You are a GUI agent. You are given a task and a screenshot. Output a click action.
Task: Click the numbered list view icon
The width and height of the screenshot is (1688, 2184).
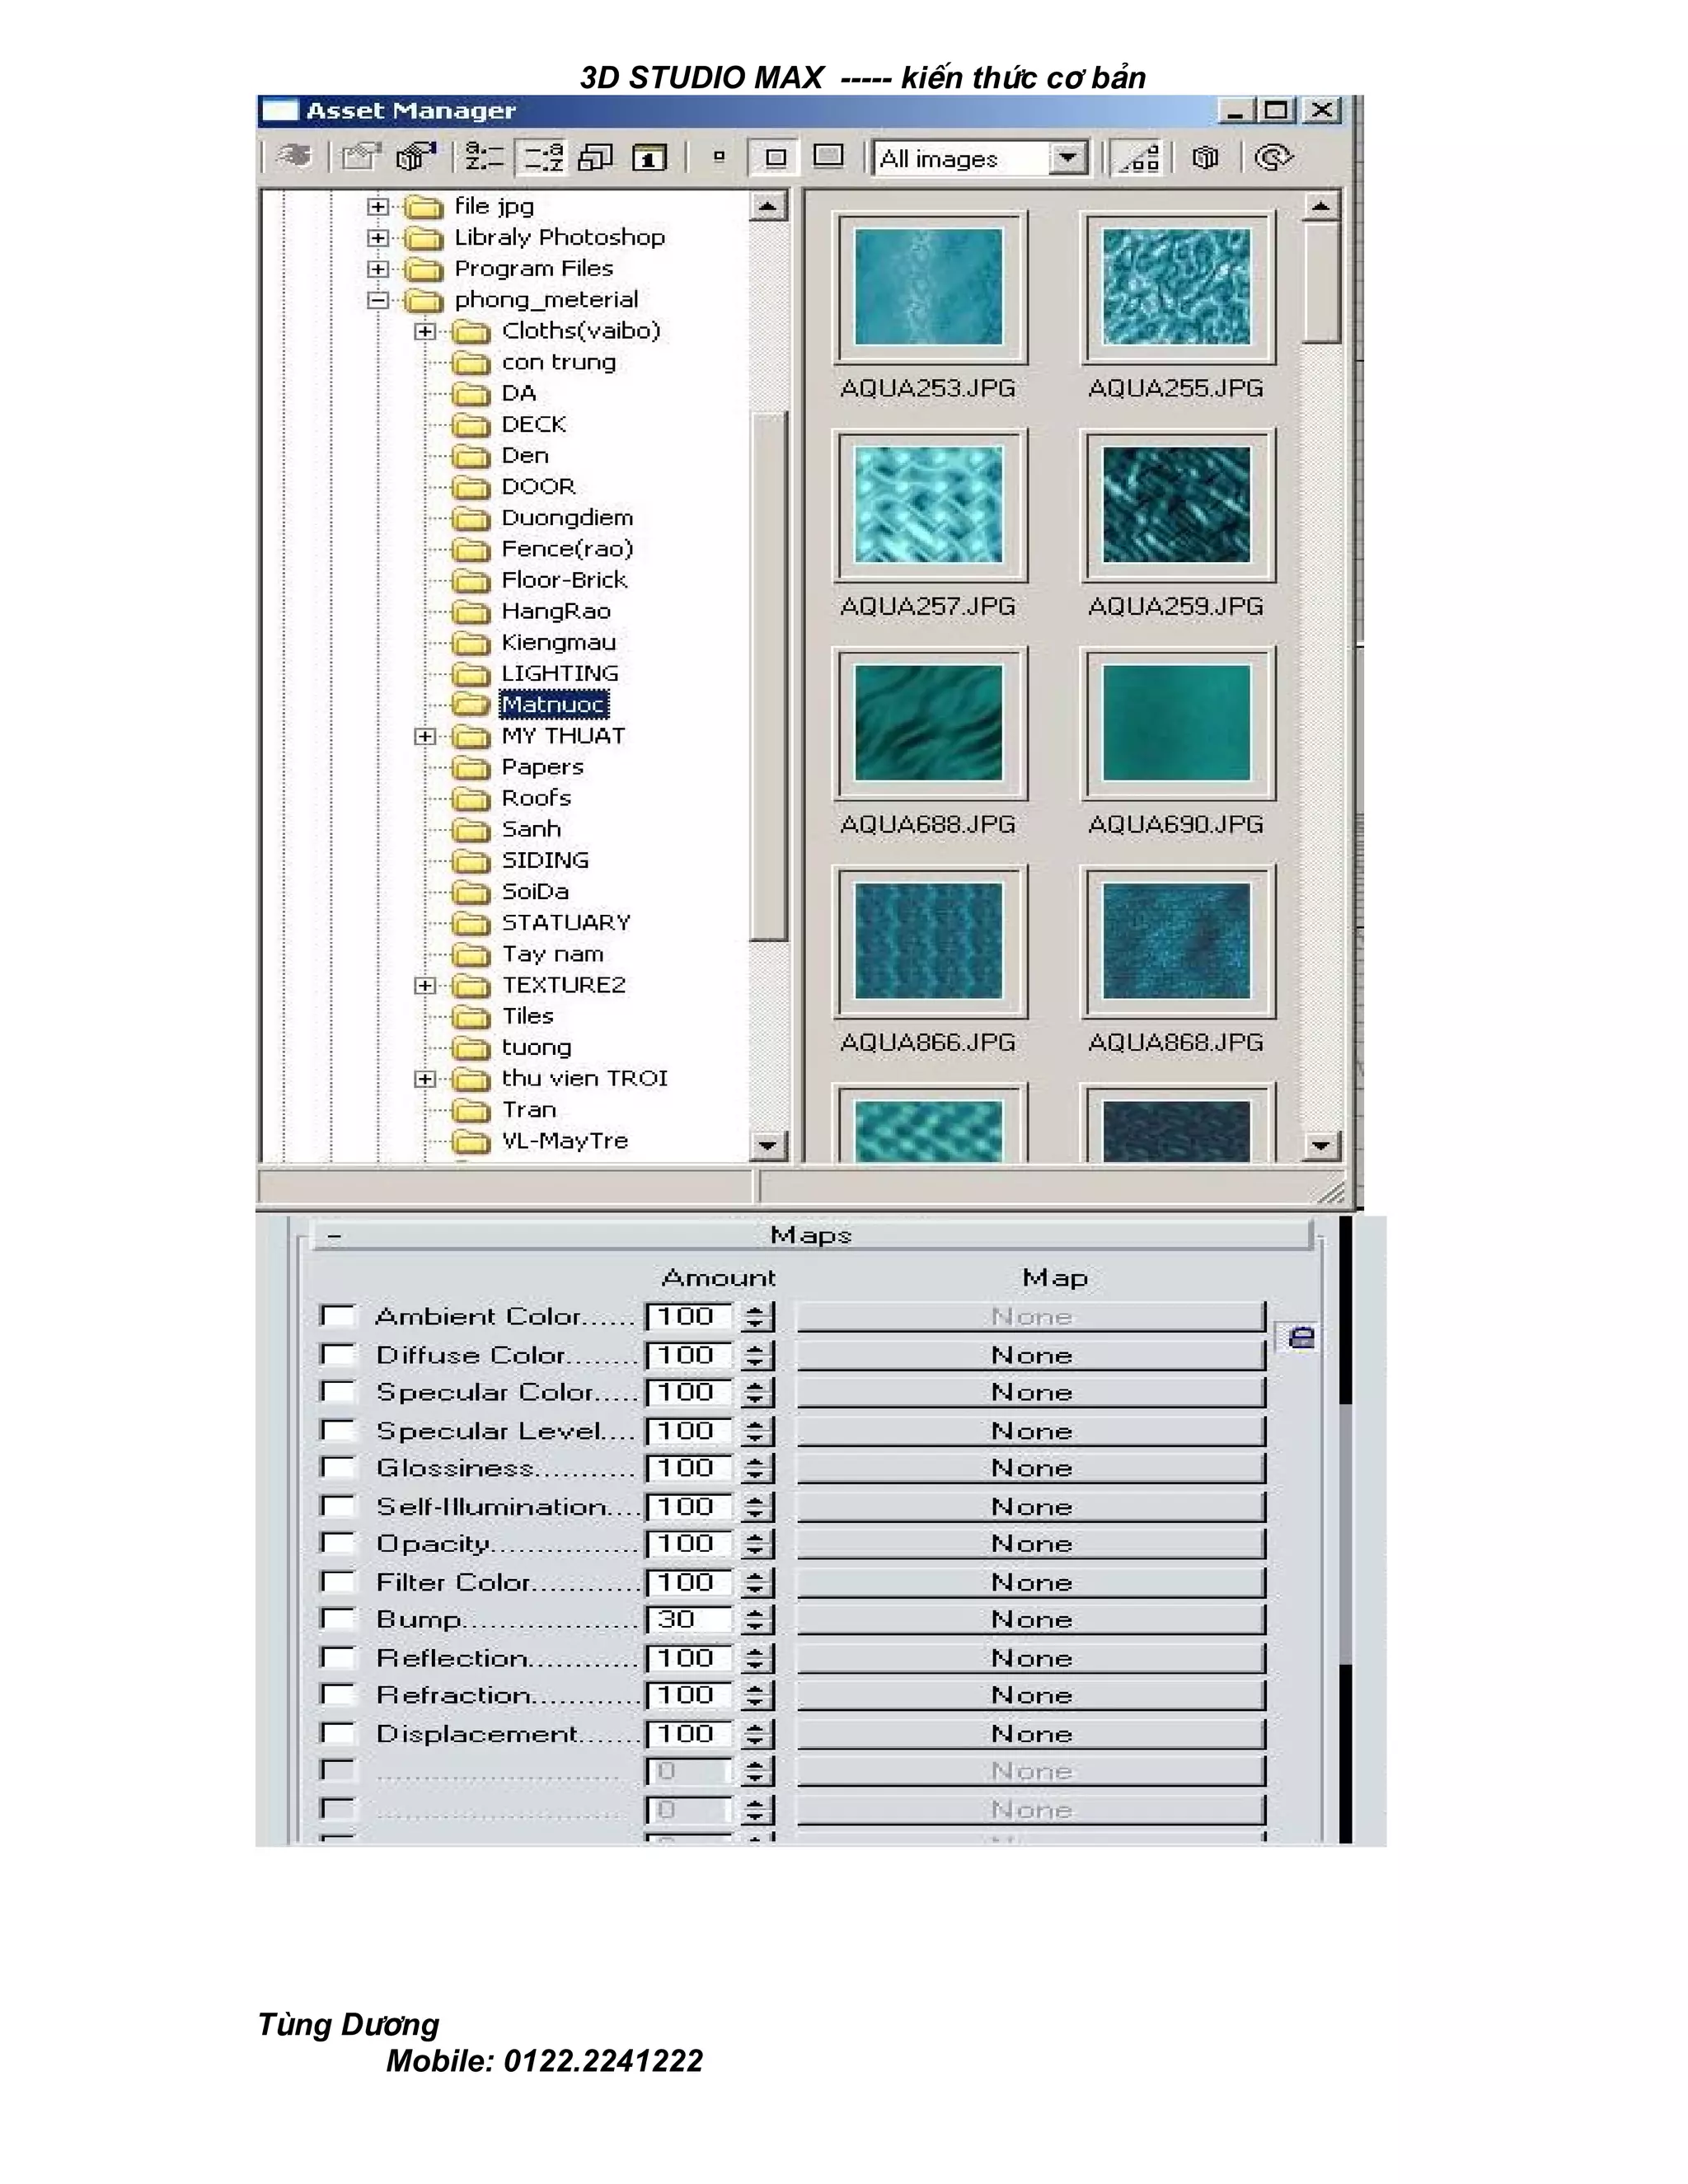[649, 157]
